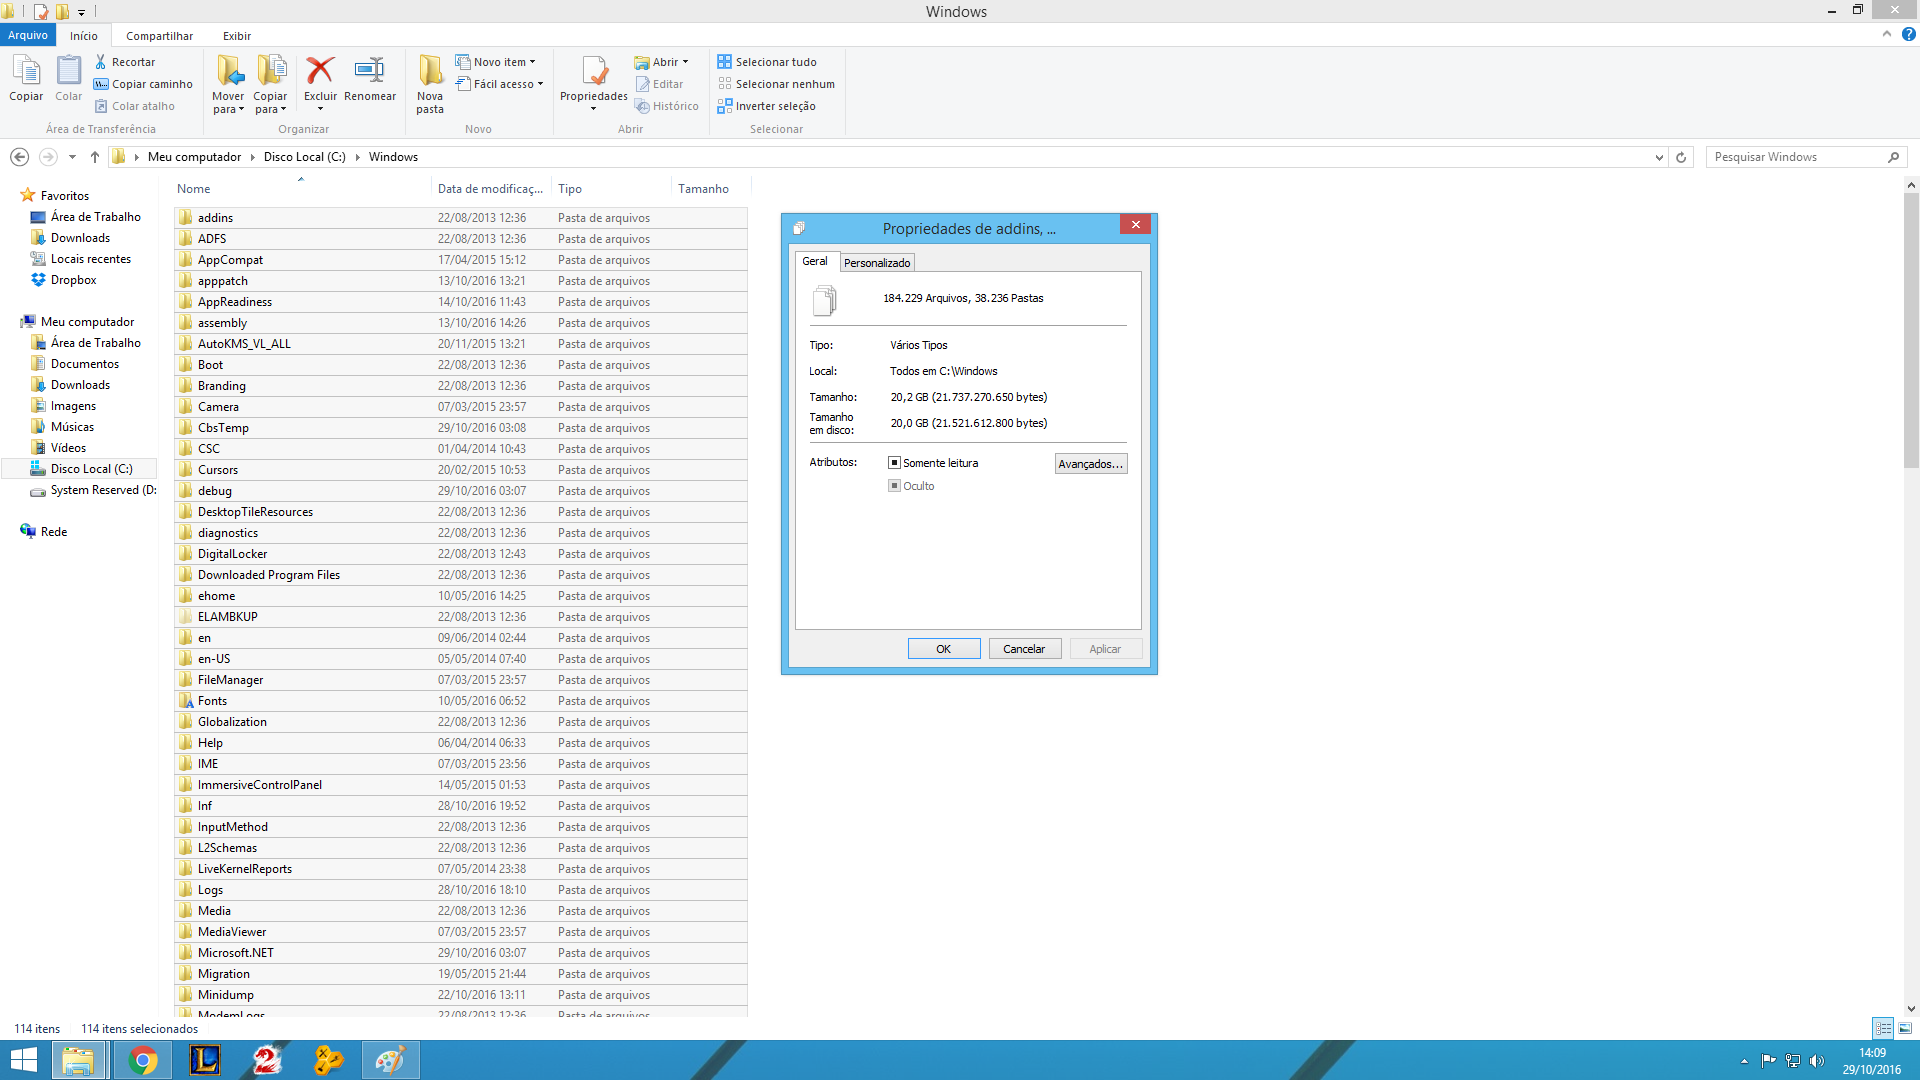Open League of Legends taskbar icon
Screen dimensions: 1920x1083
pyautogui.click(x=205, y=1060)
